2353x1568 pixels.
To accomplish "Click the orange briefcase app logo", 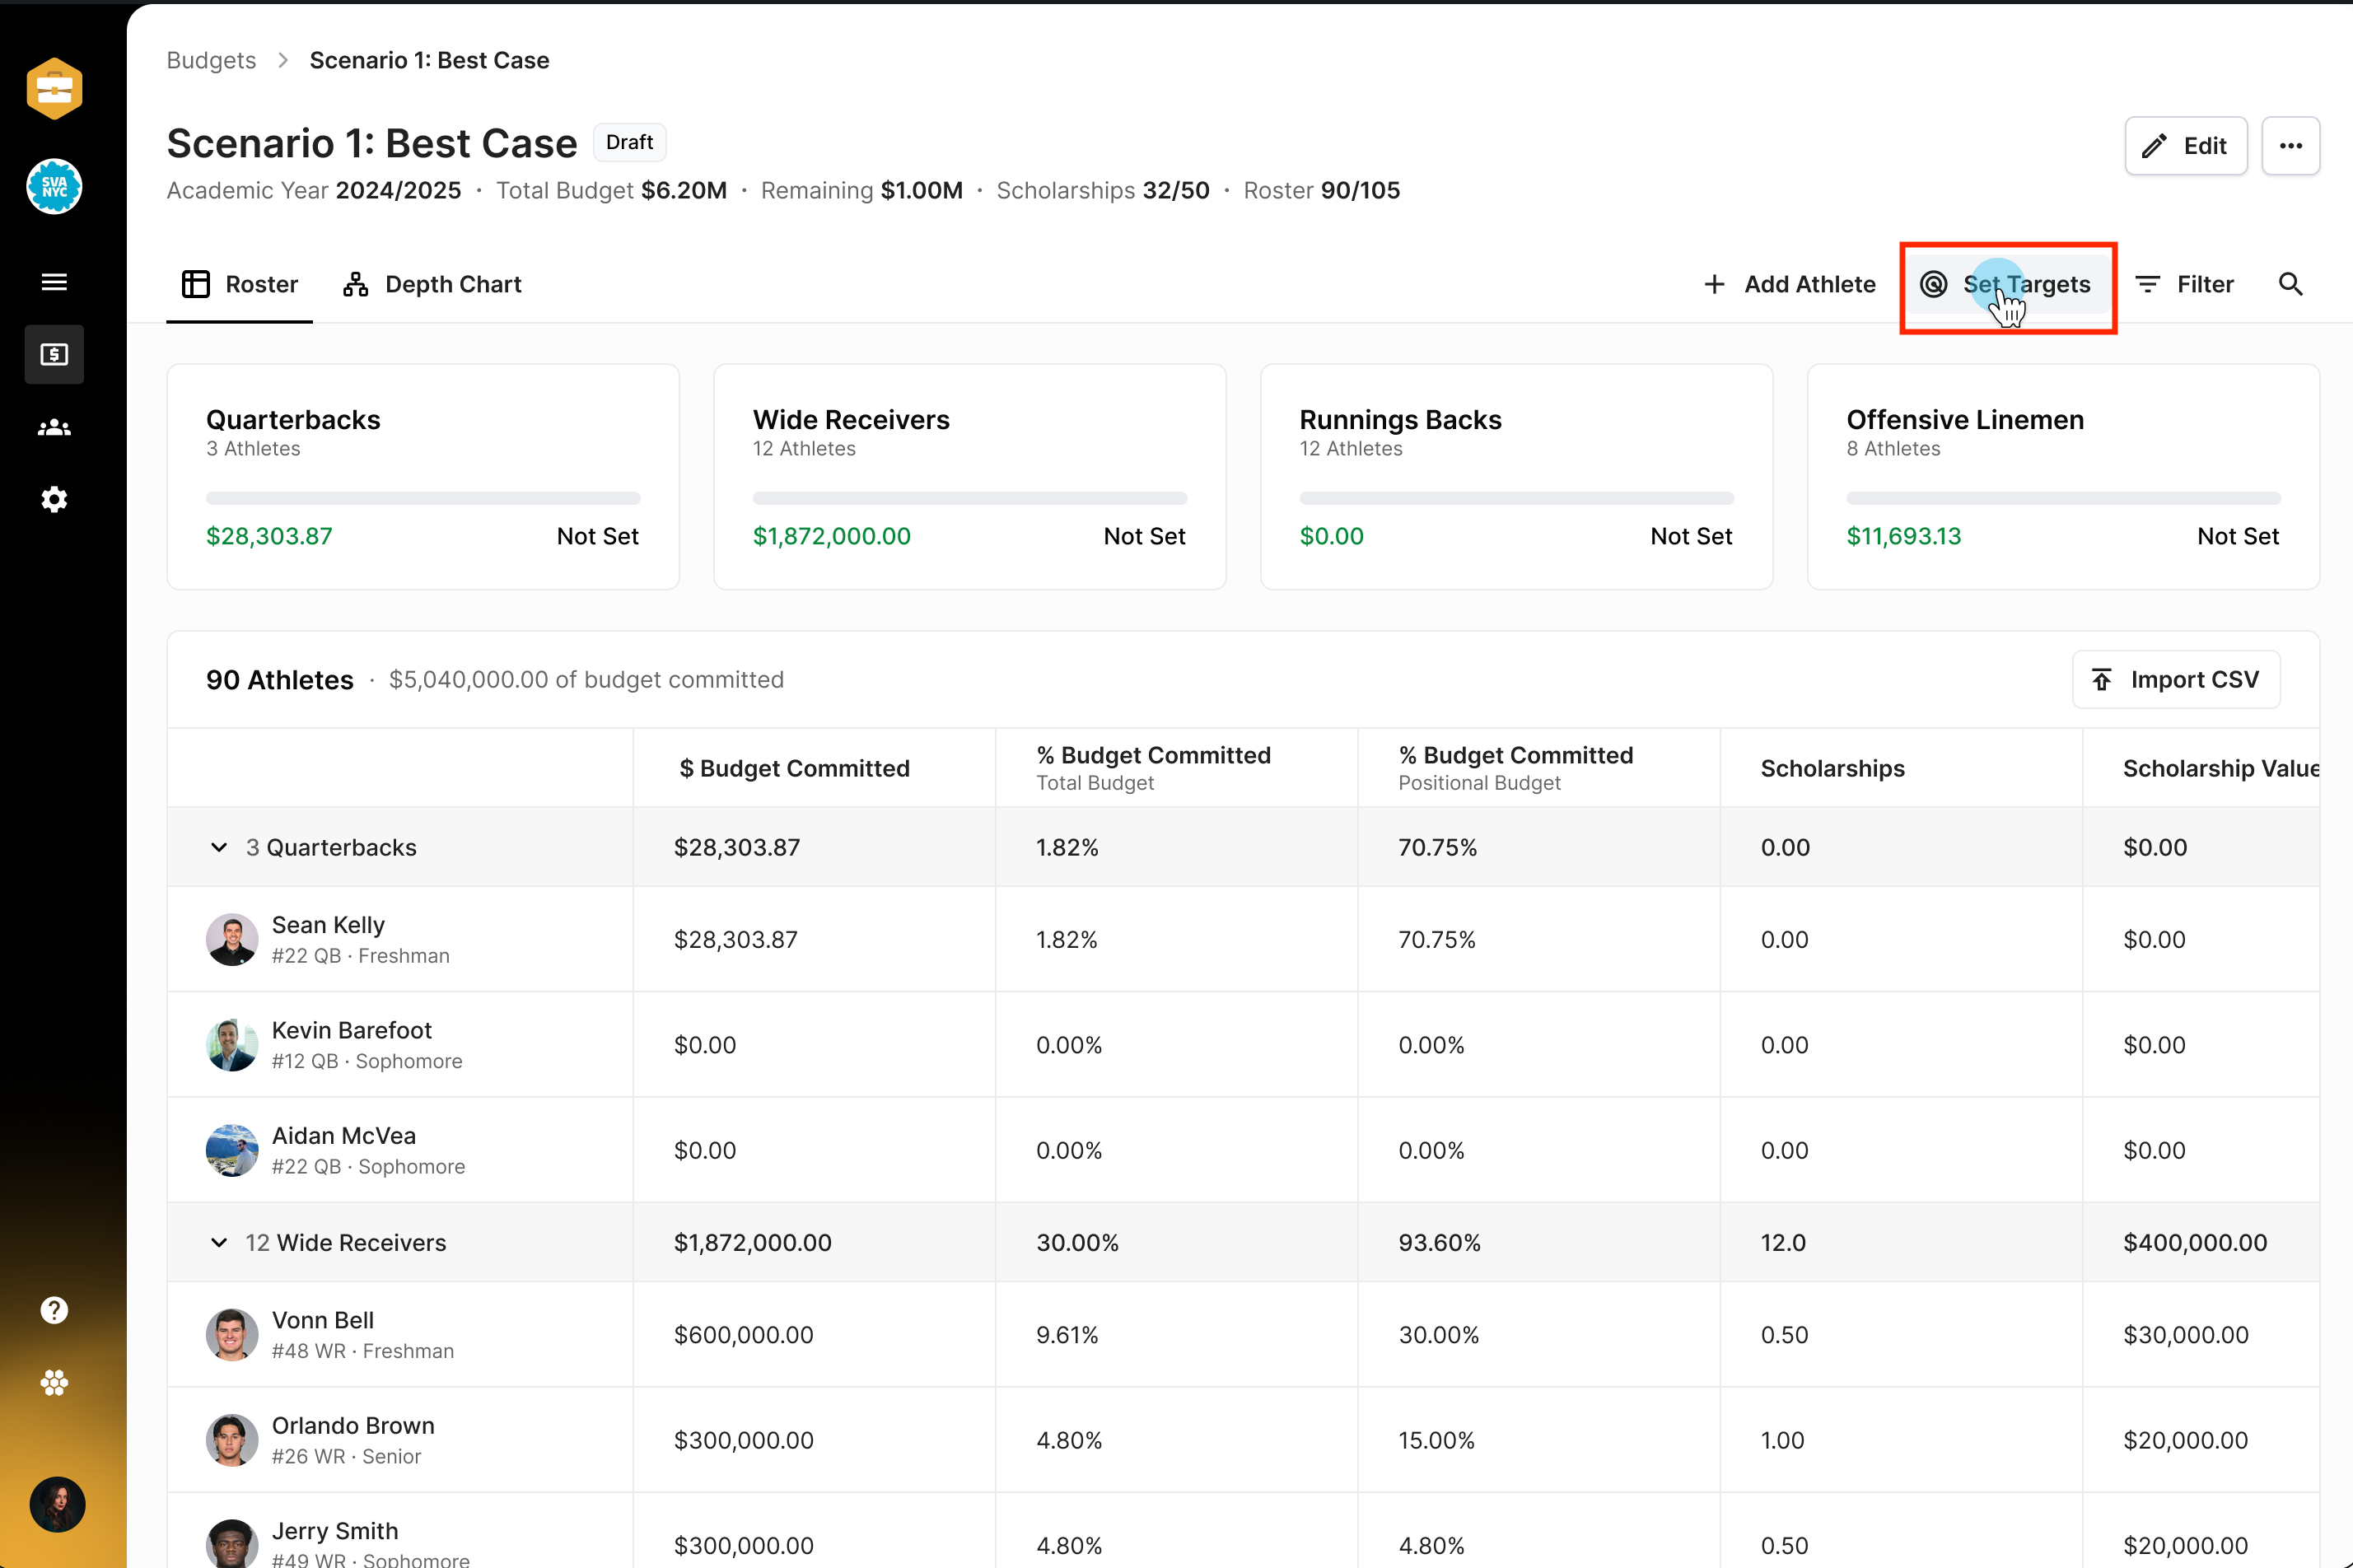I will pos(54,89).
